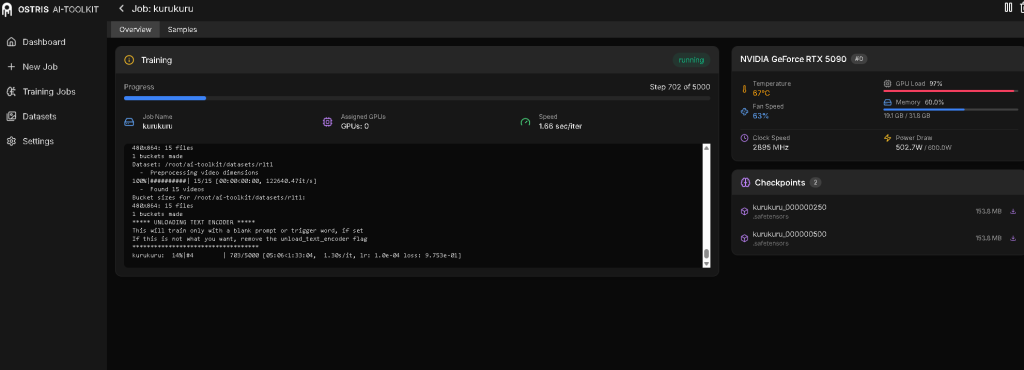
Task: Click the 153.8 MB size of kurukuru_000000250
Action: [x=988, y=211]
